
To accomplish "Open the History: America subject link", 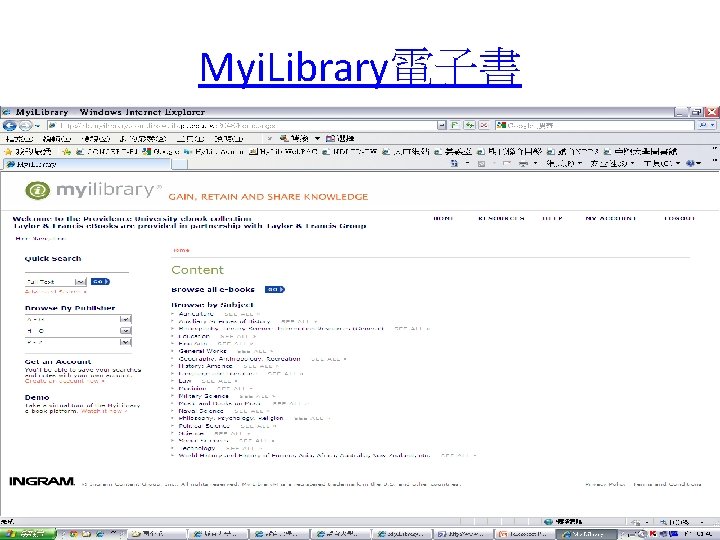I will [205, 366].
